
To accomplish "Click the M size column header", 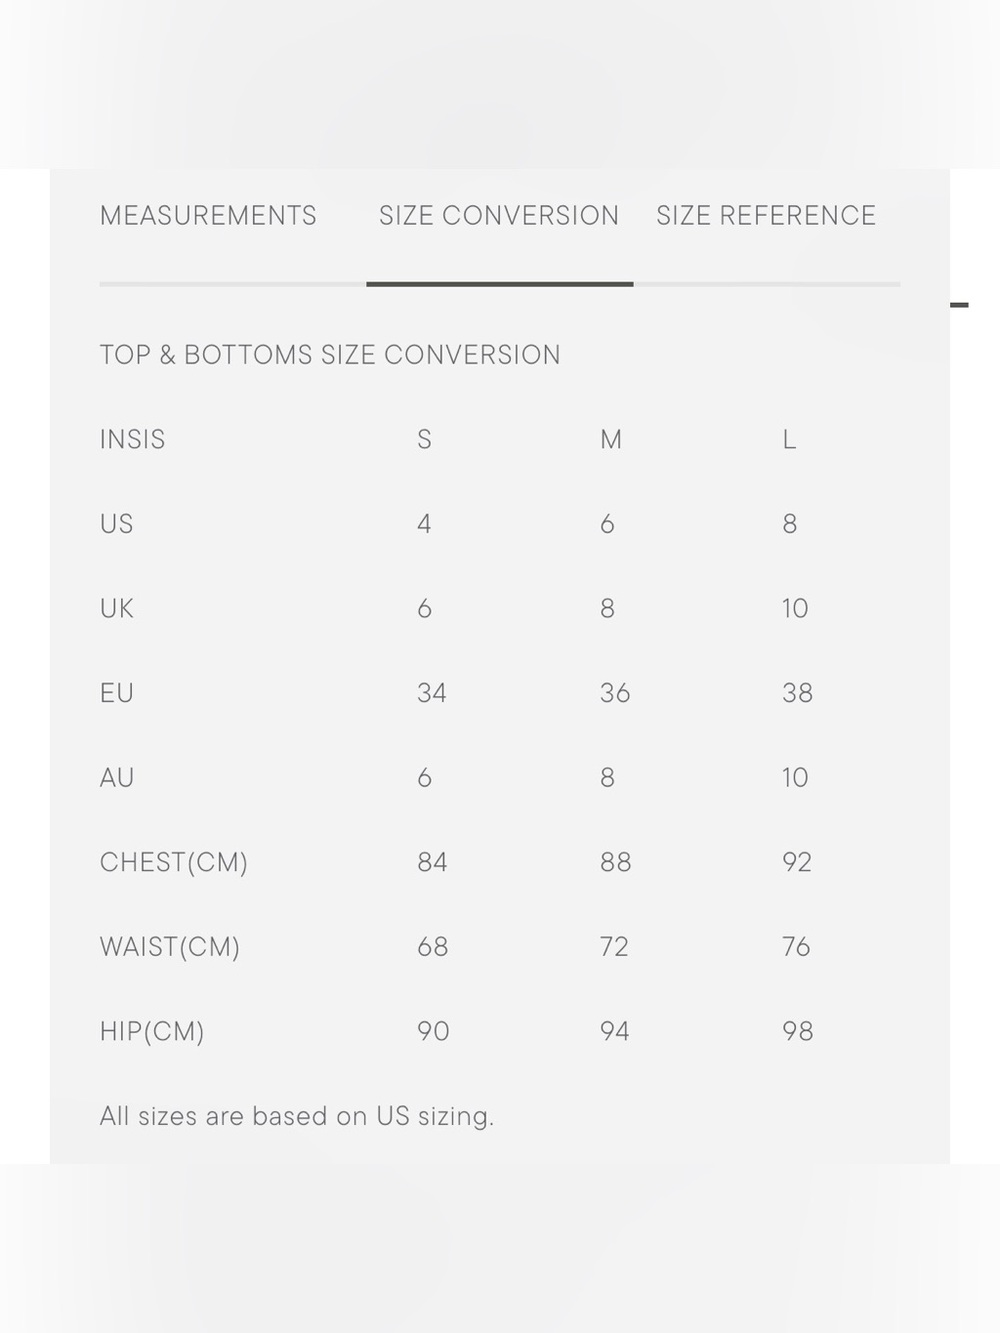I will tap(611, 440).
